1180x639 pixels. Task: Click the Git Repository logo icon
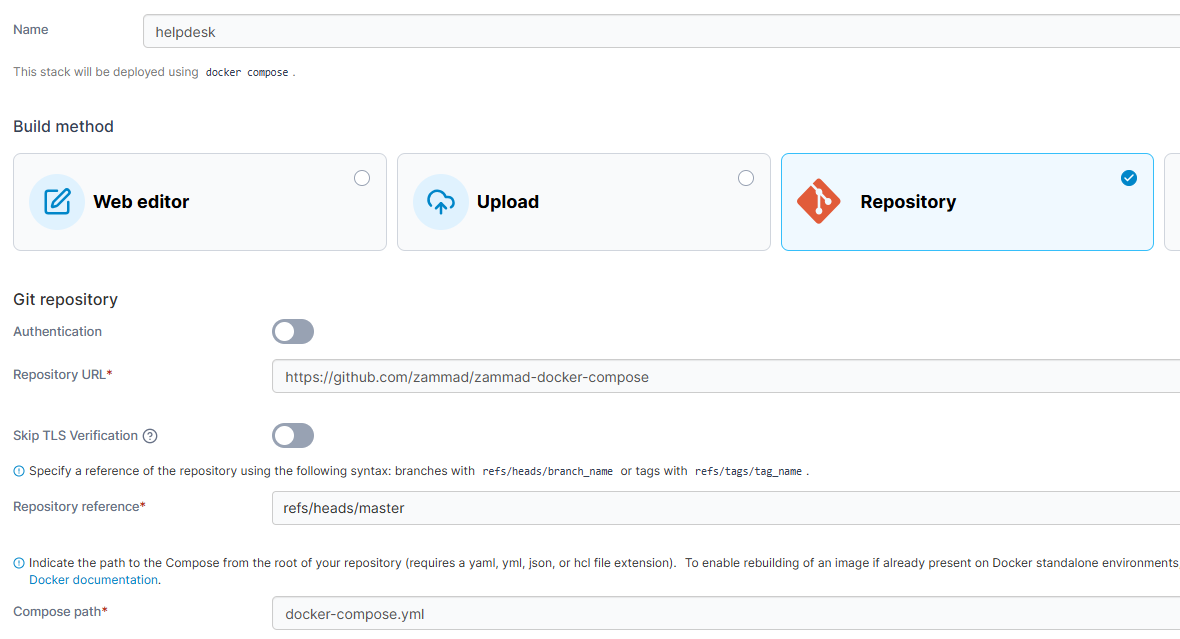819,202
